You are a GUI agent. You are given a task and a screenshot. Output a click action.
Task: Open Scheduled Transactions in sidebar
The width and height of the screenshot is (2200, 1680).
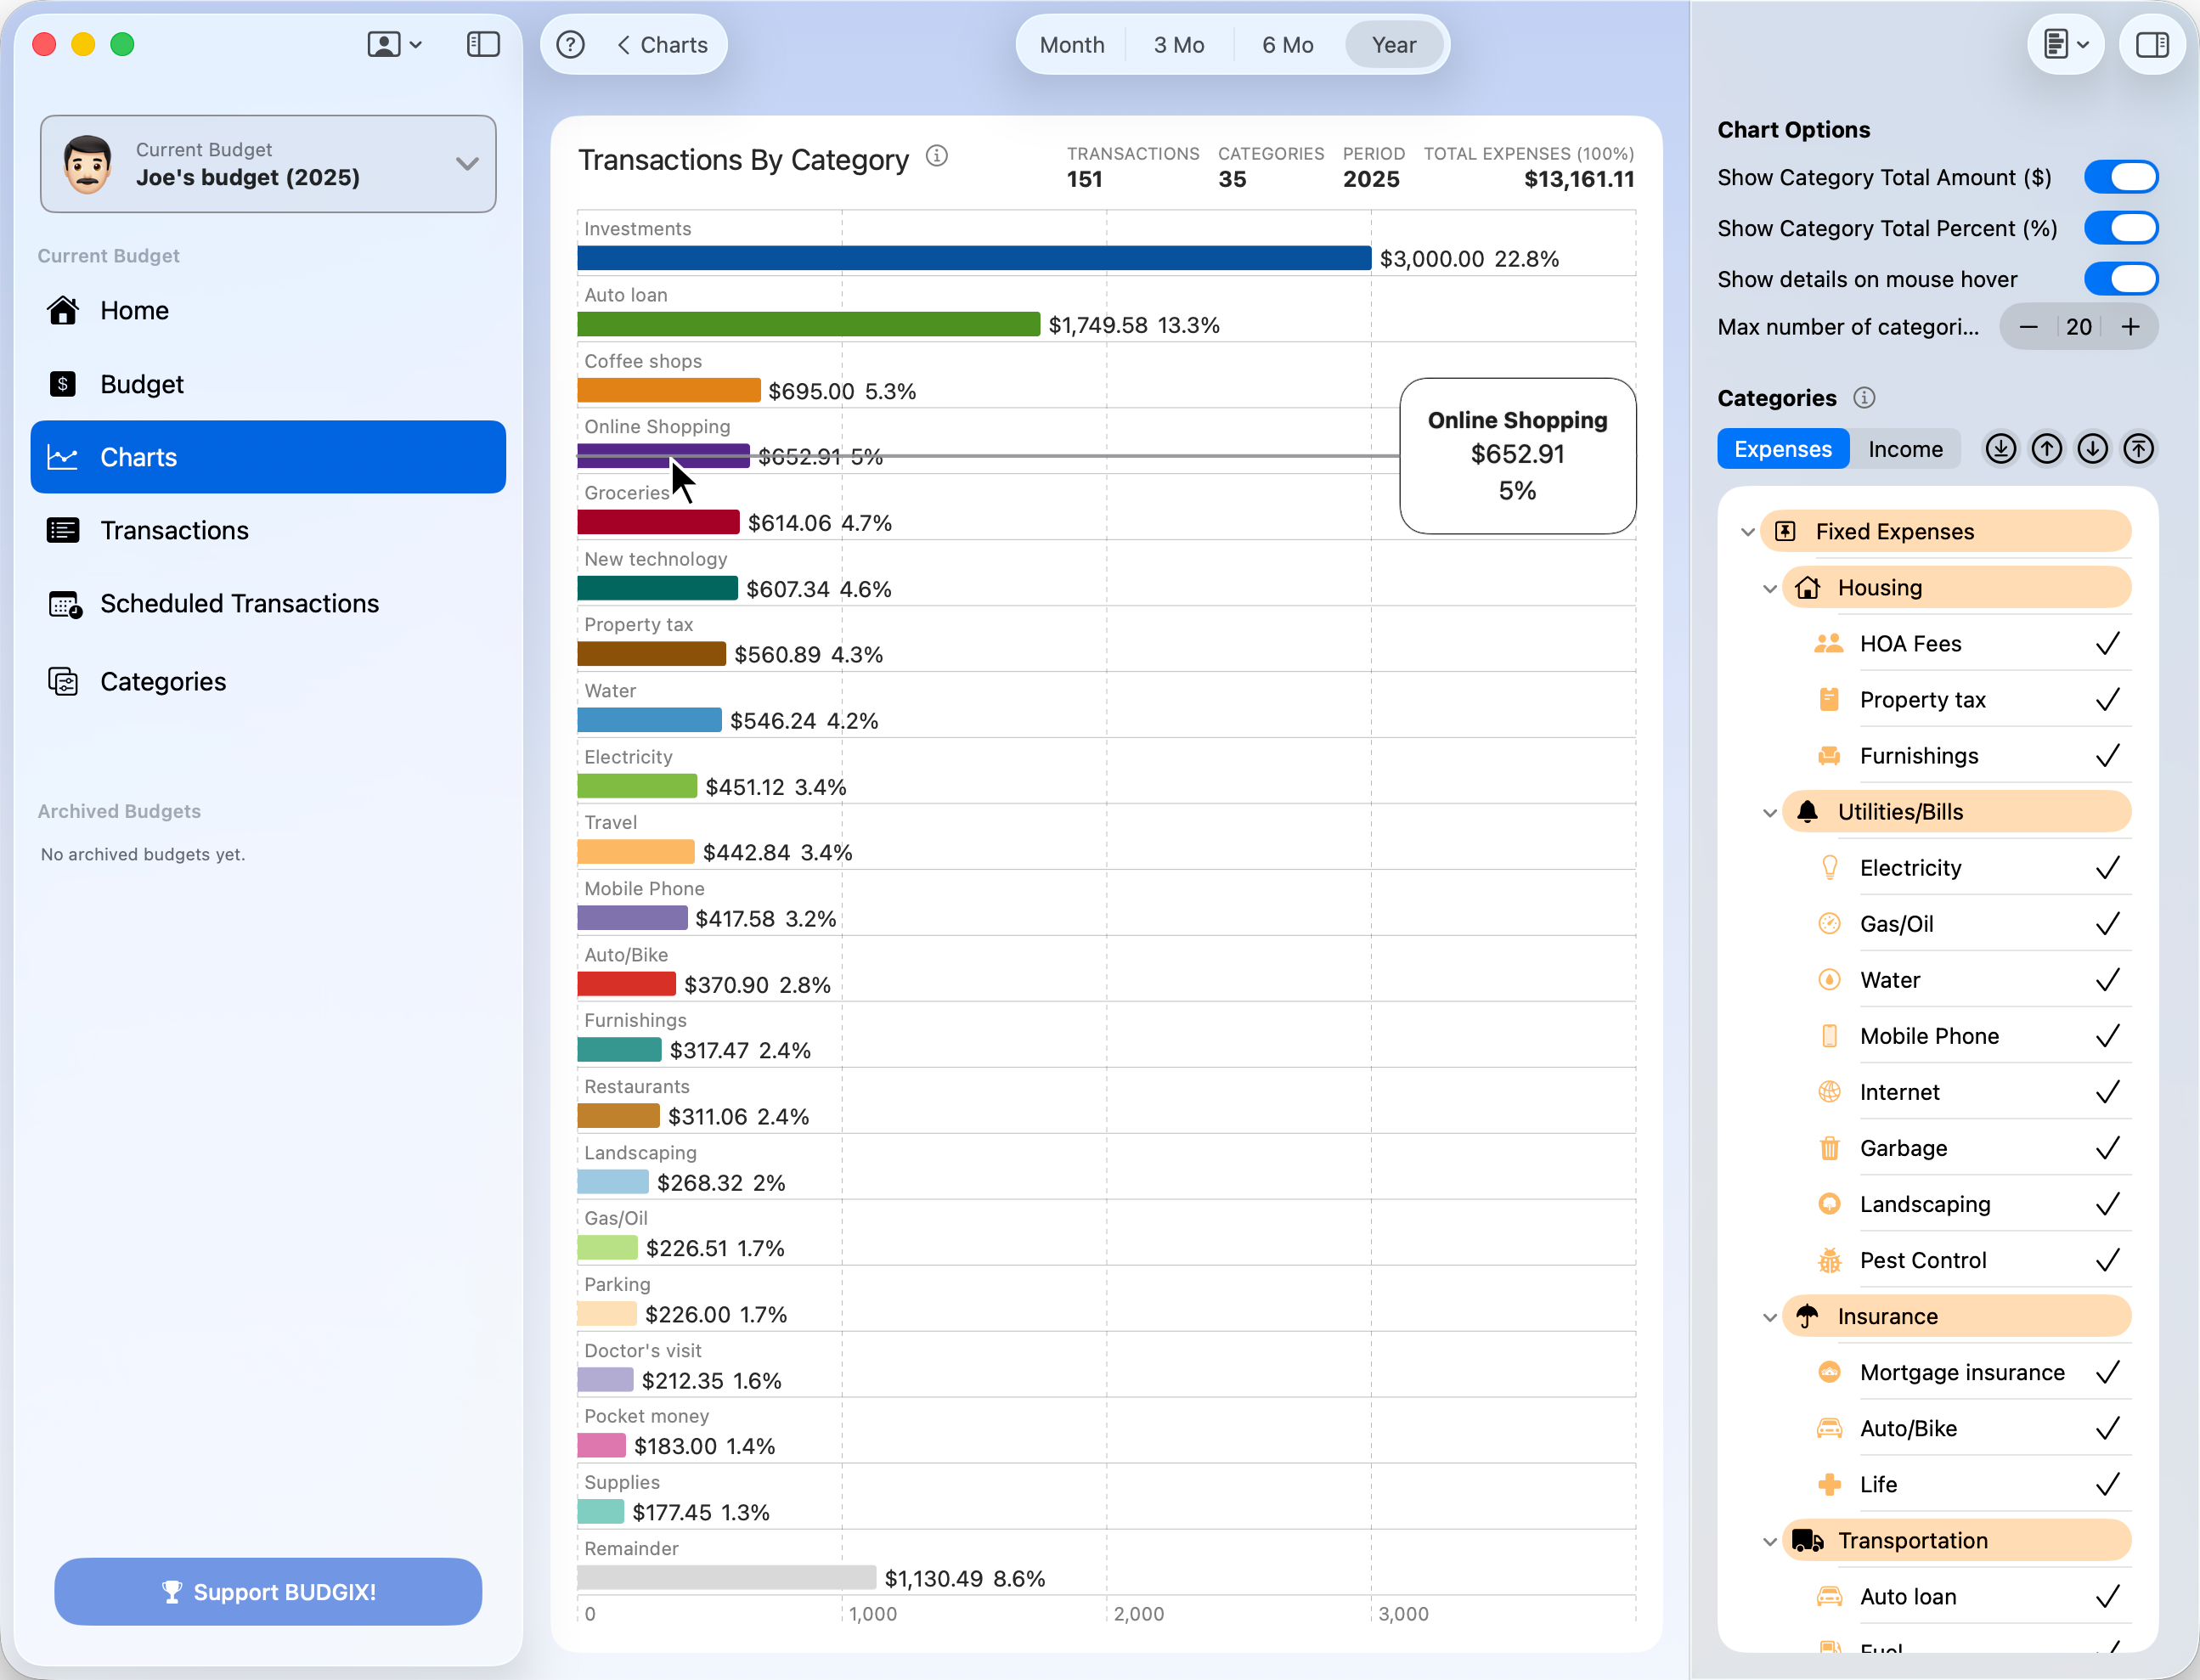click(239, 604)
